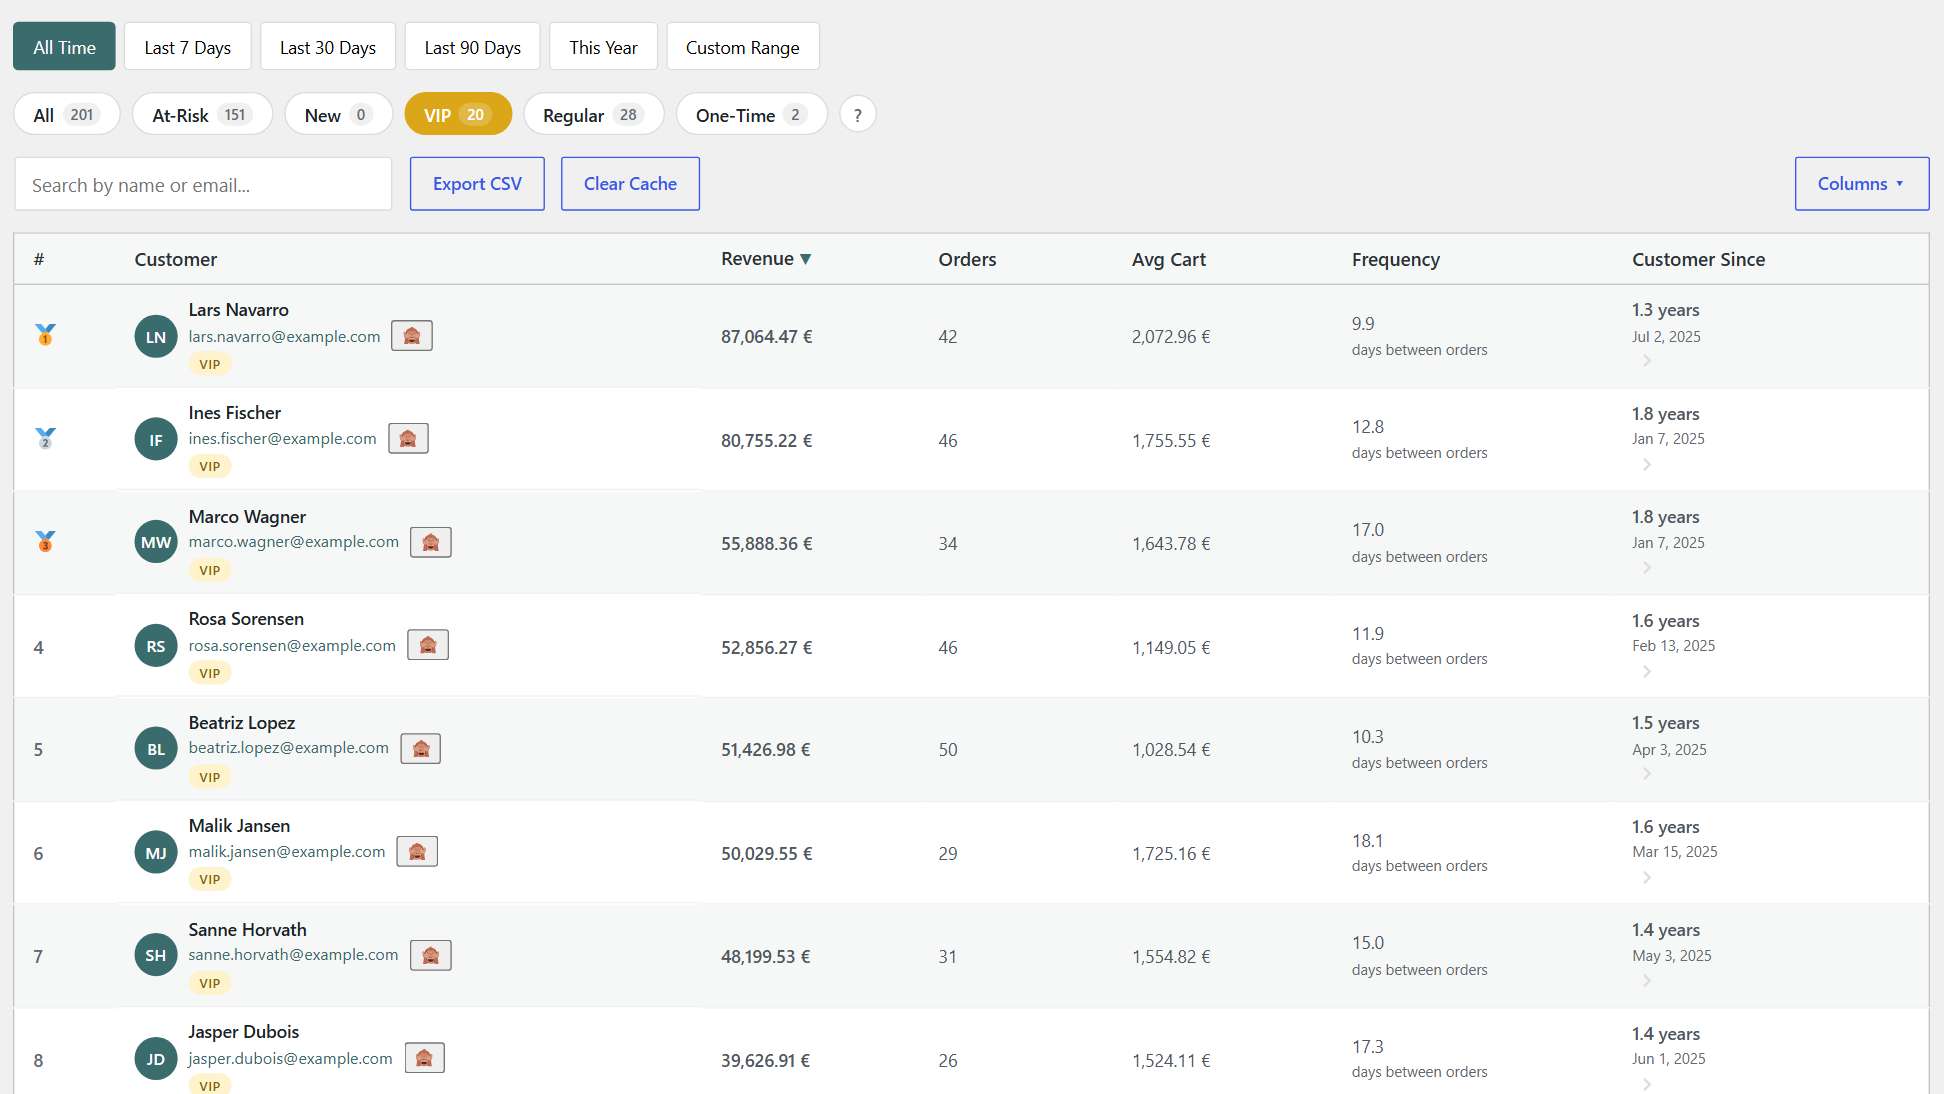The width and height of the screenshot is (1944, 1094).
Task: Click the RS avatar for Rosa Sorensen
Action: pyautogui.click(x=156, y=646)
